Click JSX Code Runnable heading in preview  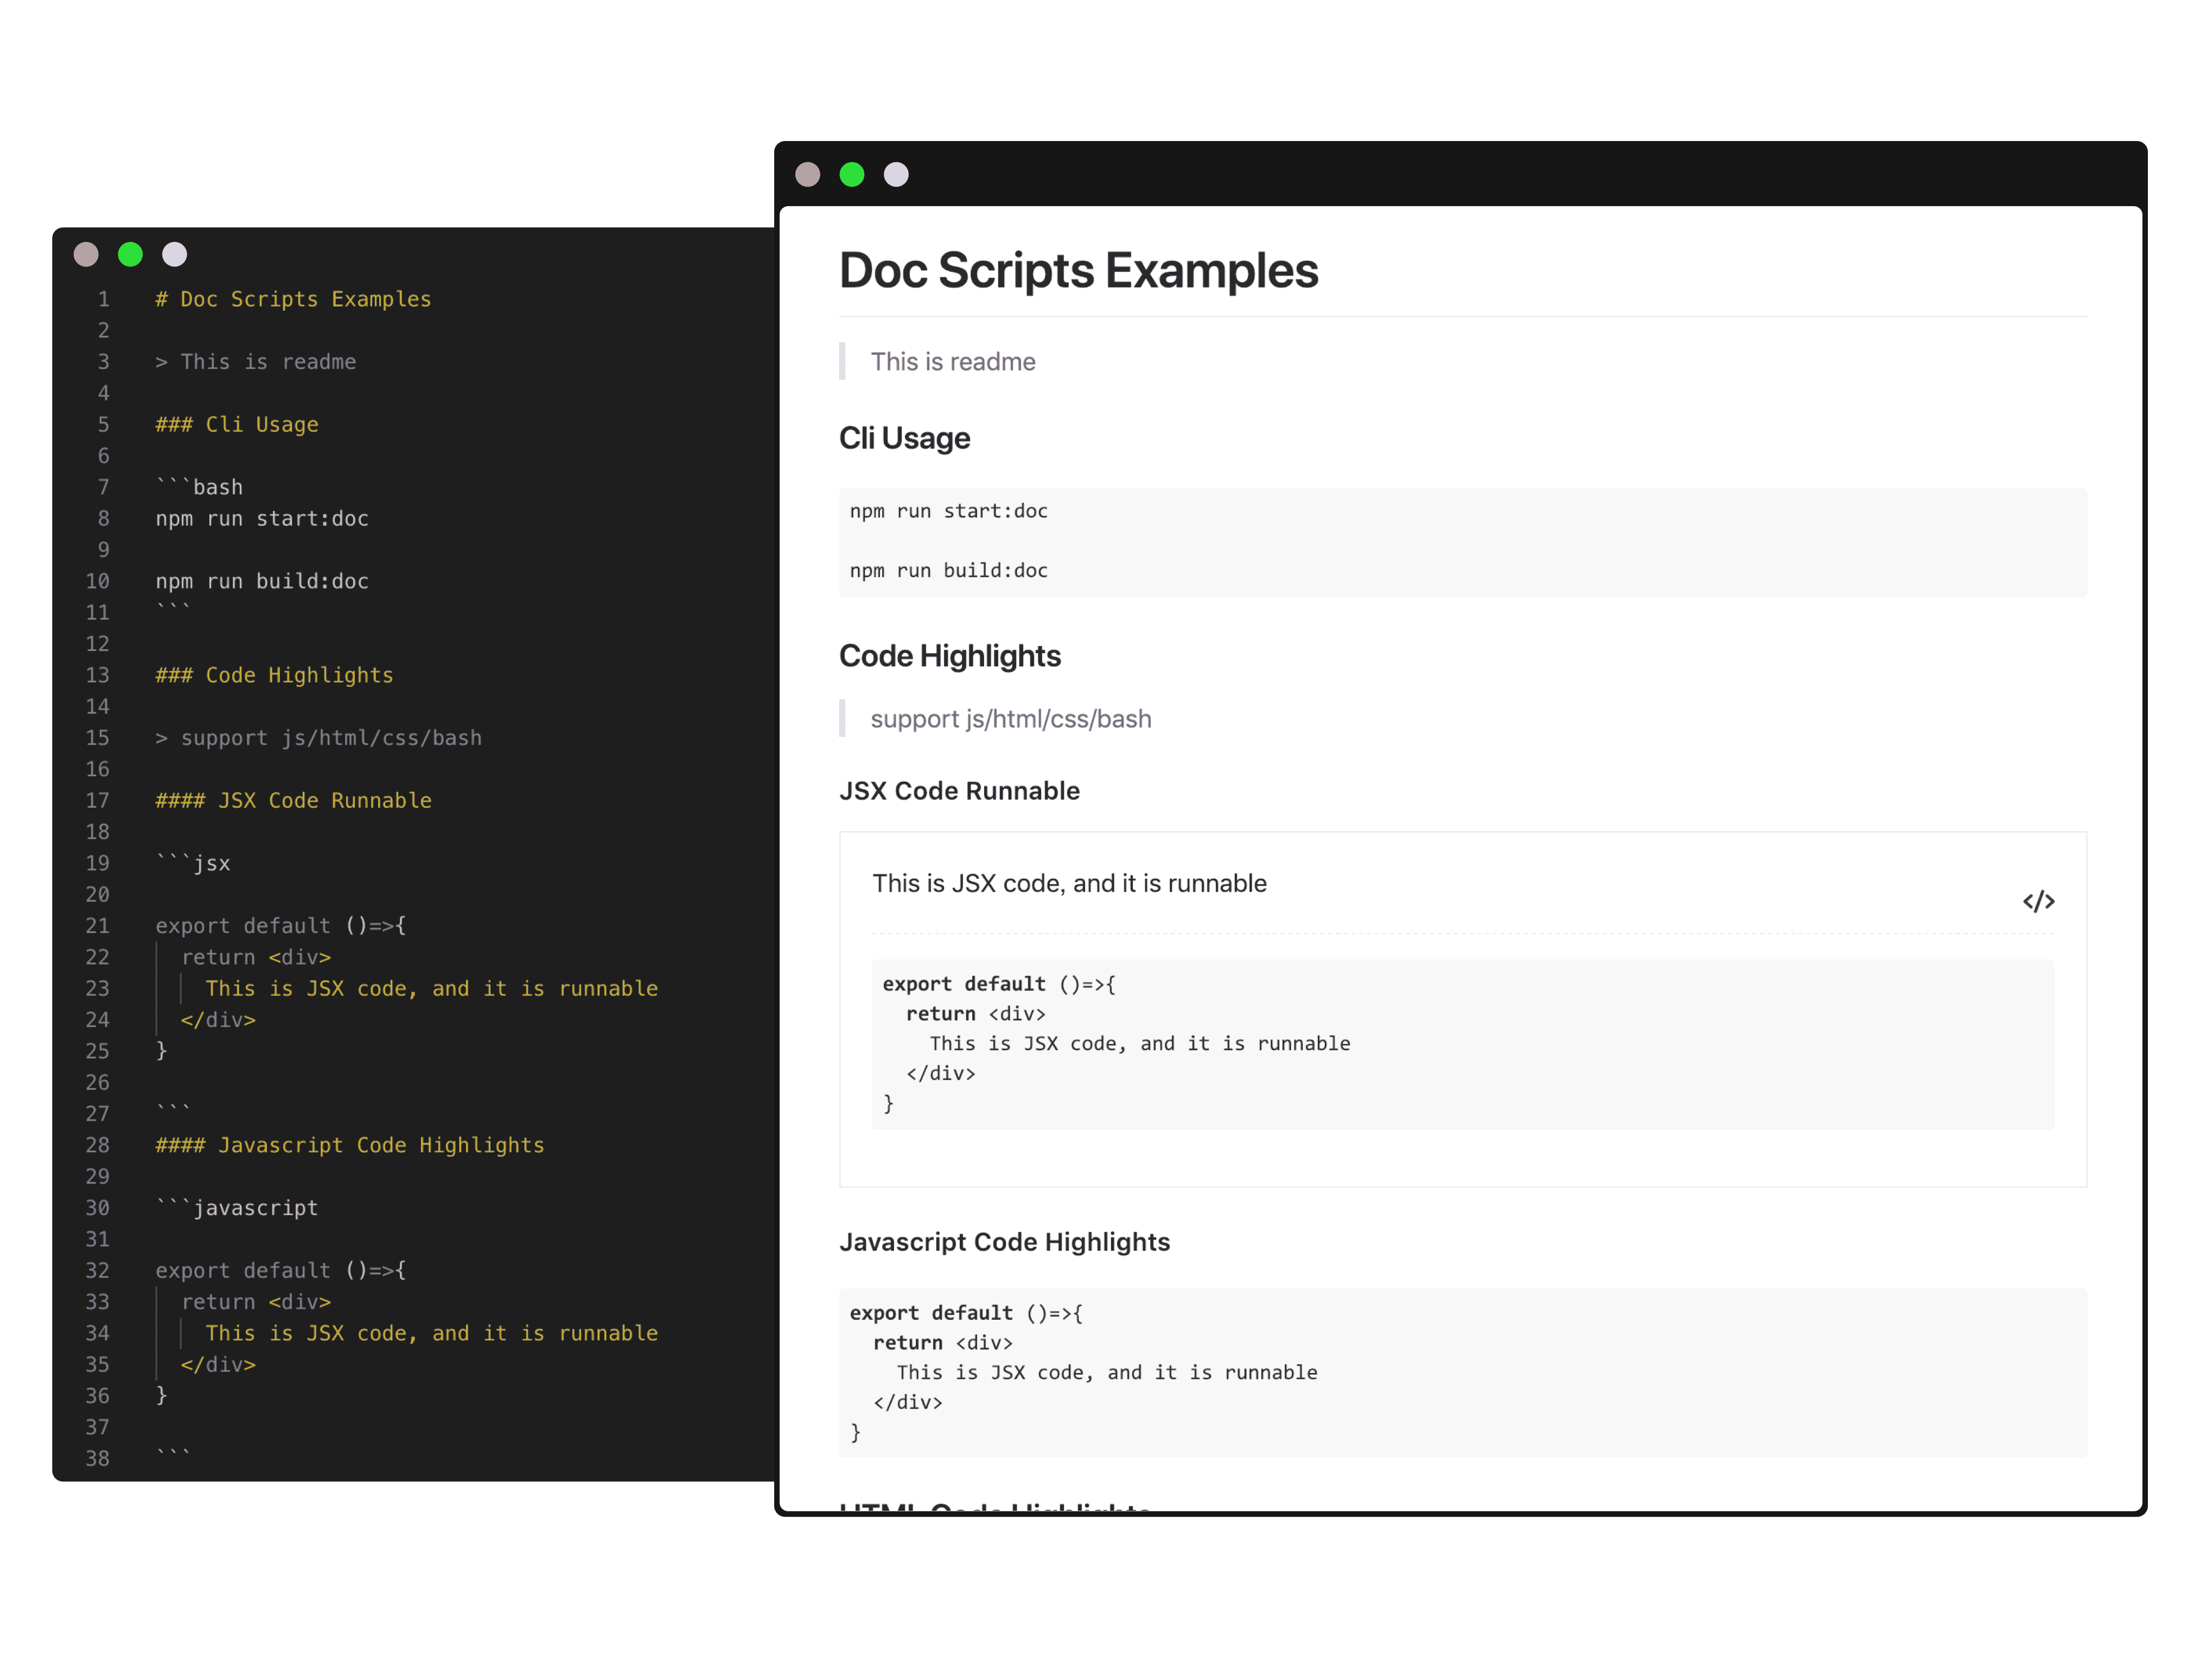coord(959,791)
